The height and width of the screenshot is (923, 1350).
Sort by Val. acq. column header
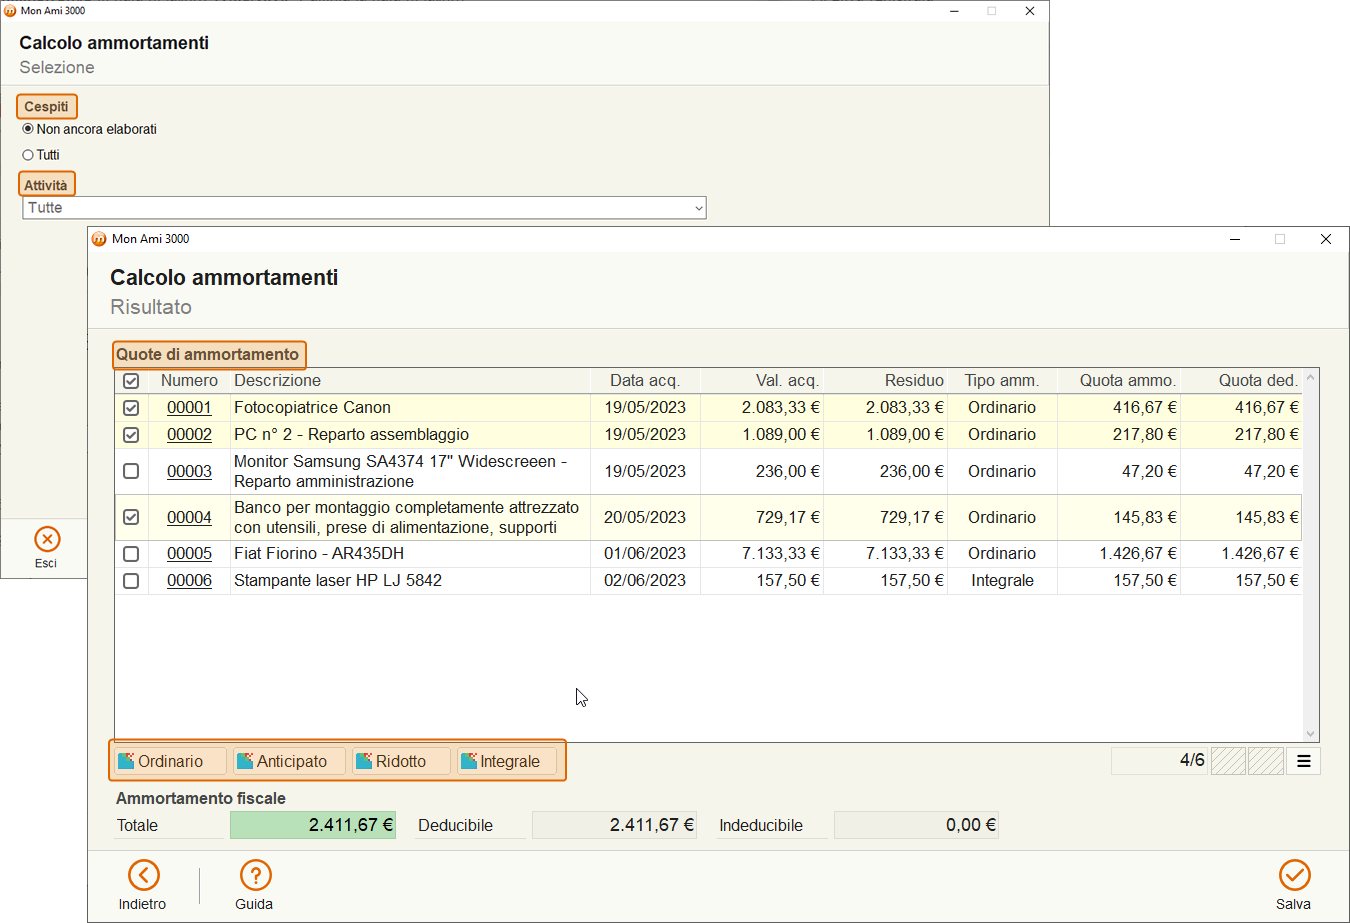pos(762,381)
